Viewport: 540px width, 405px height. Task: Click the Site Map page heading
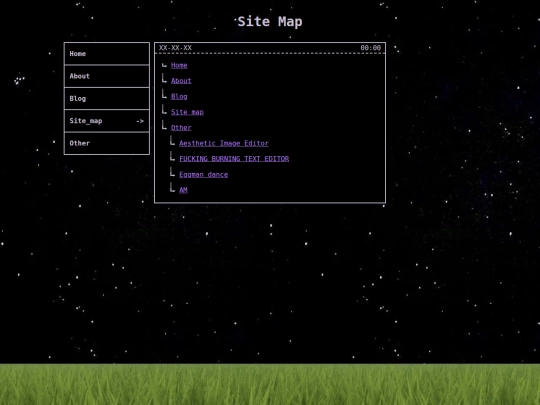[270, 22]
